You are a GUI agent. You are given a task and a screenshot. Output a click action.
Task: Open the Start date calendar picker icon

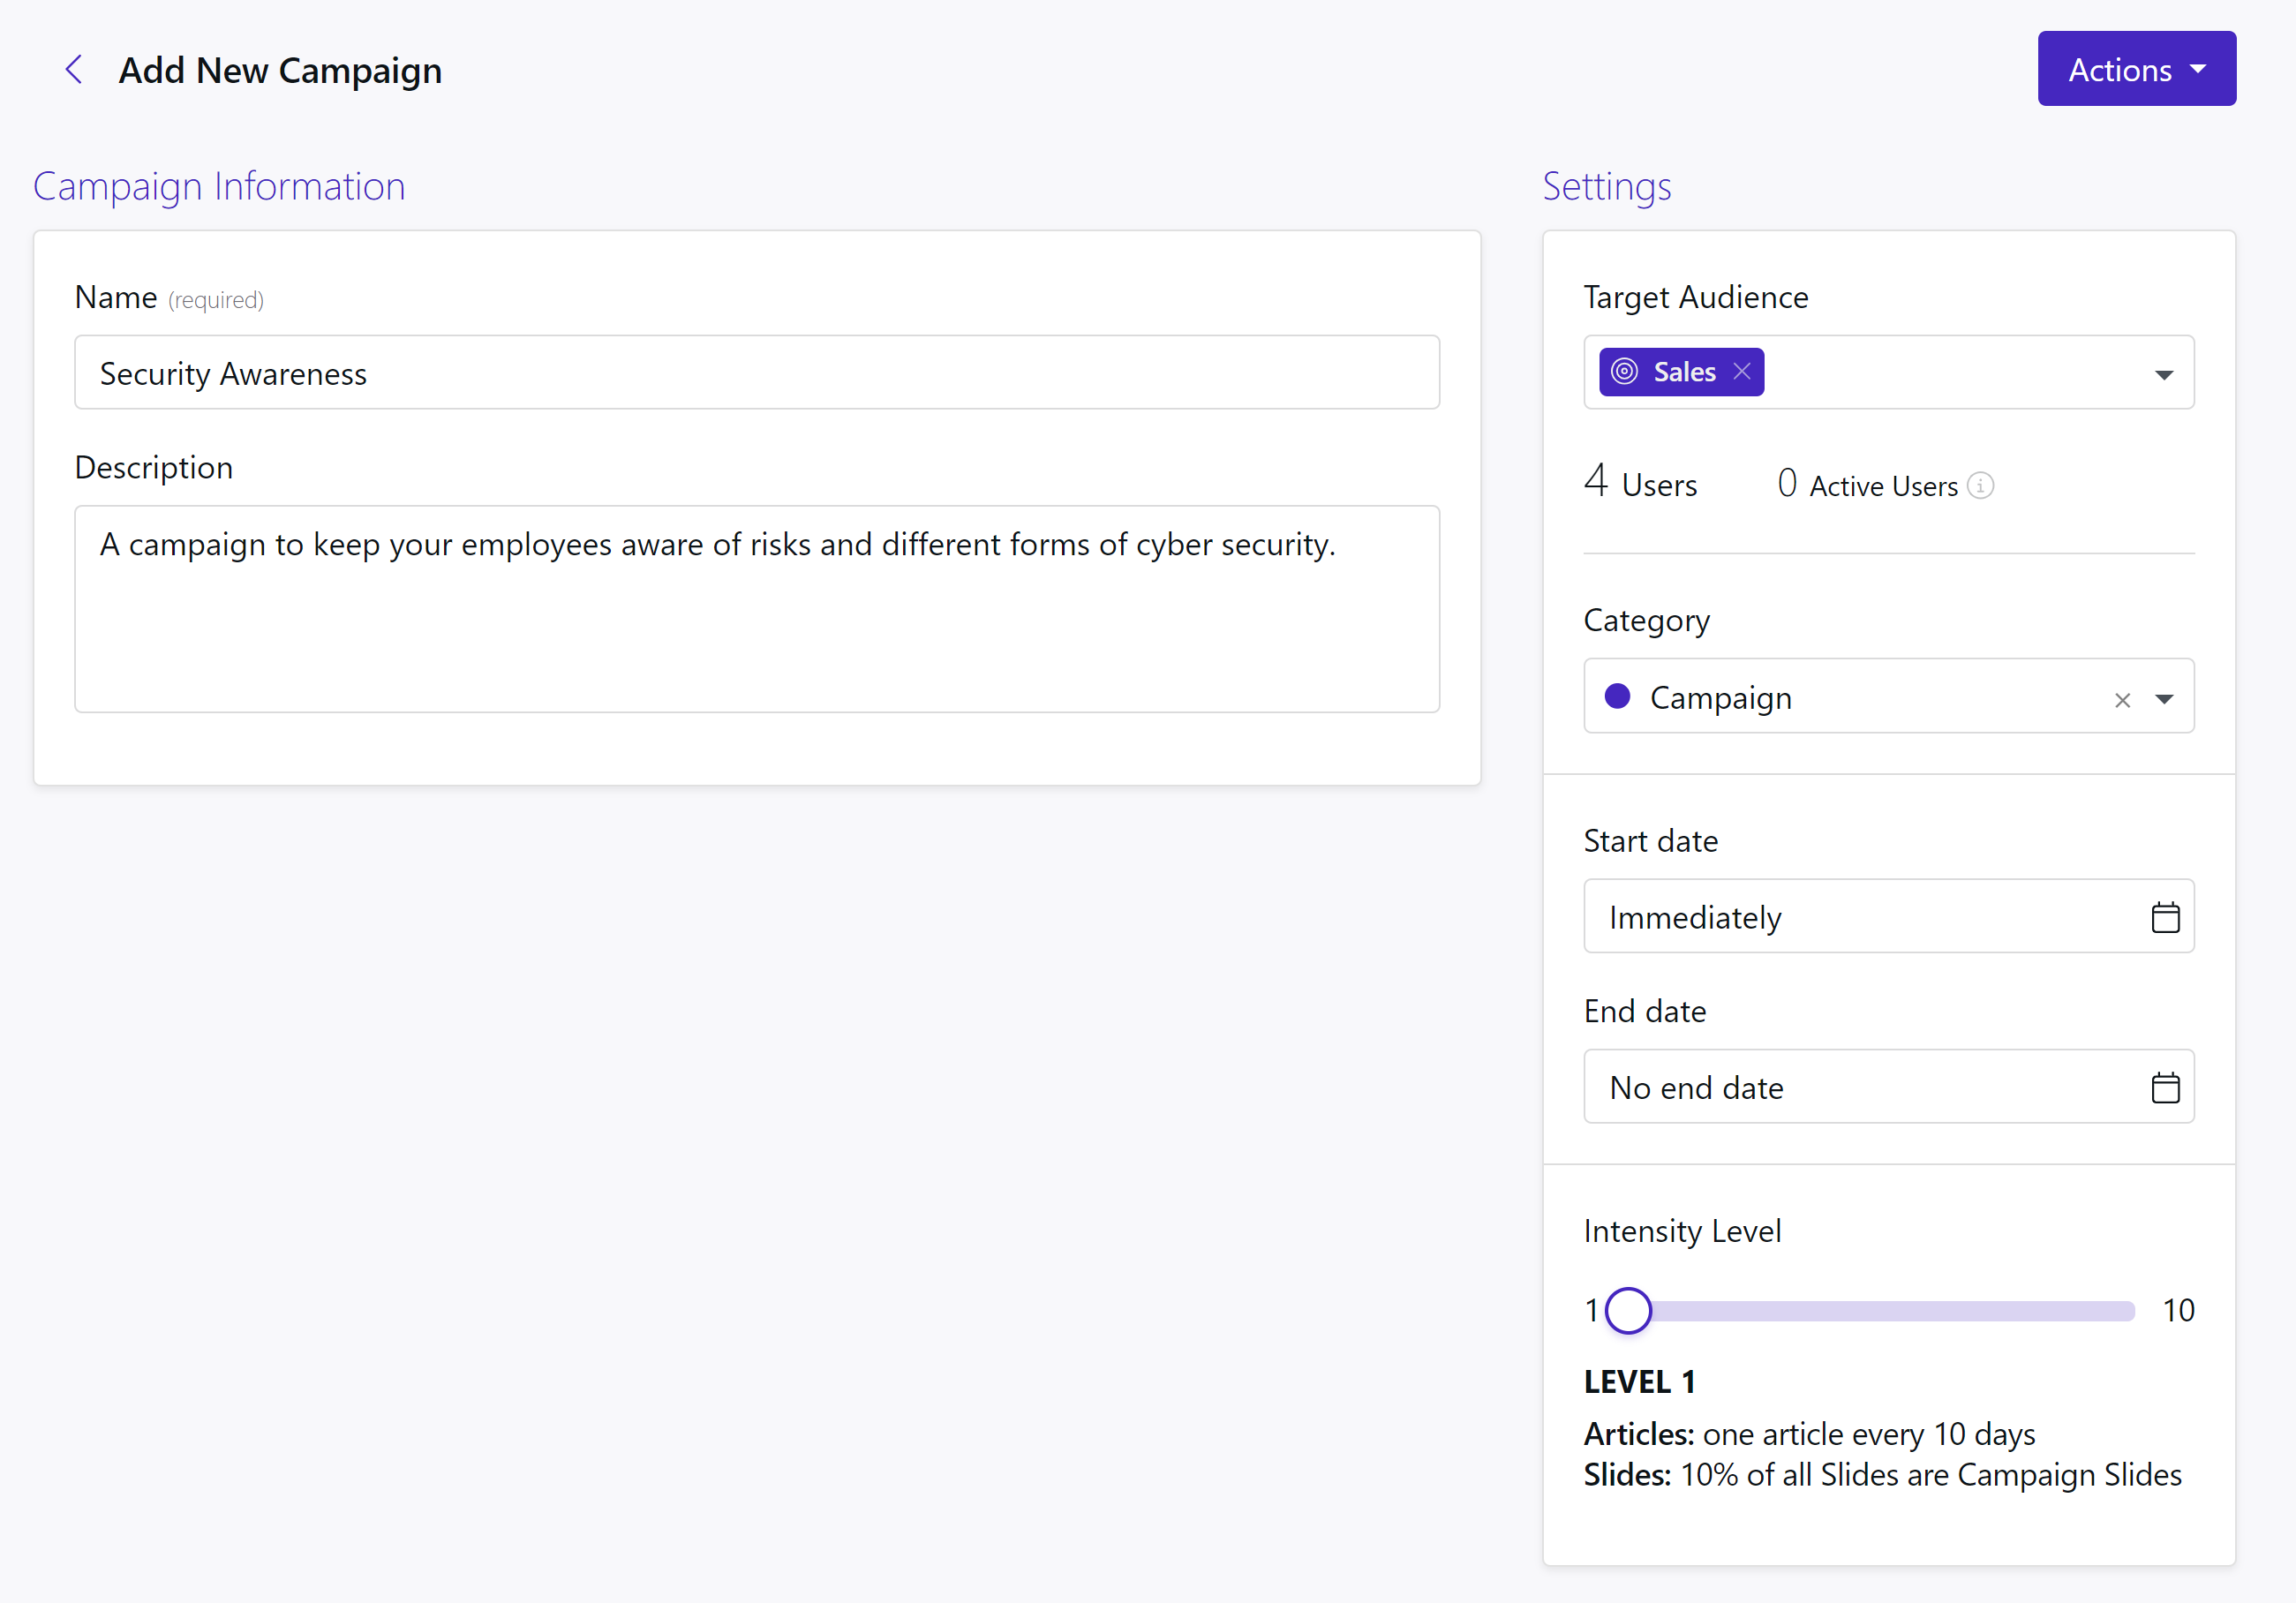(2165, 917)
